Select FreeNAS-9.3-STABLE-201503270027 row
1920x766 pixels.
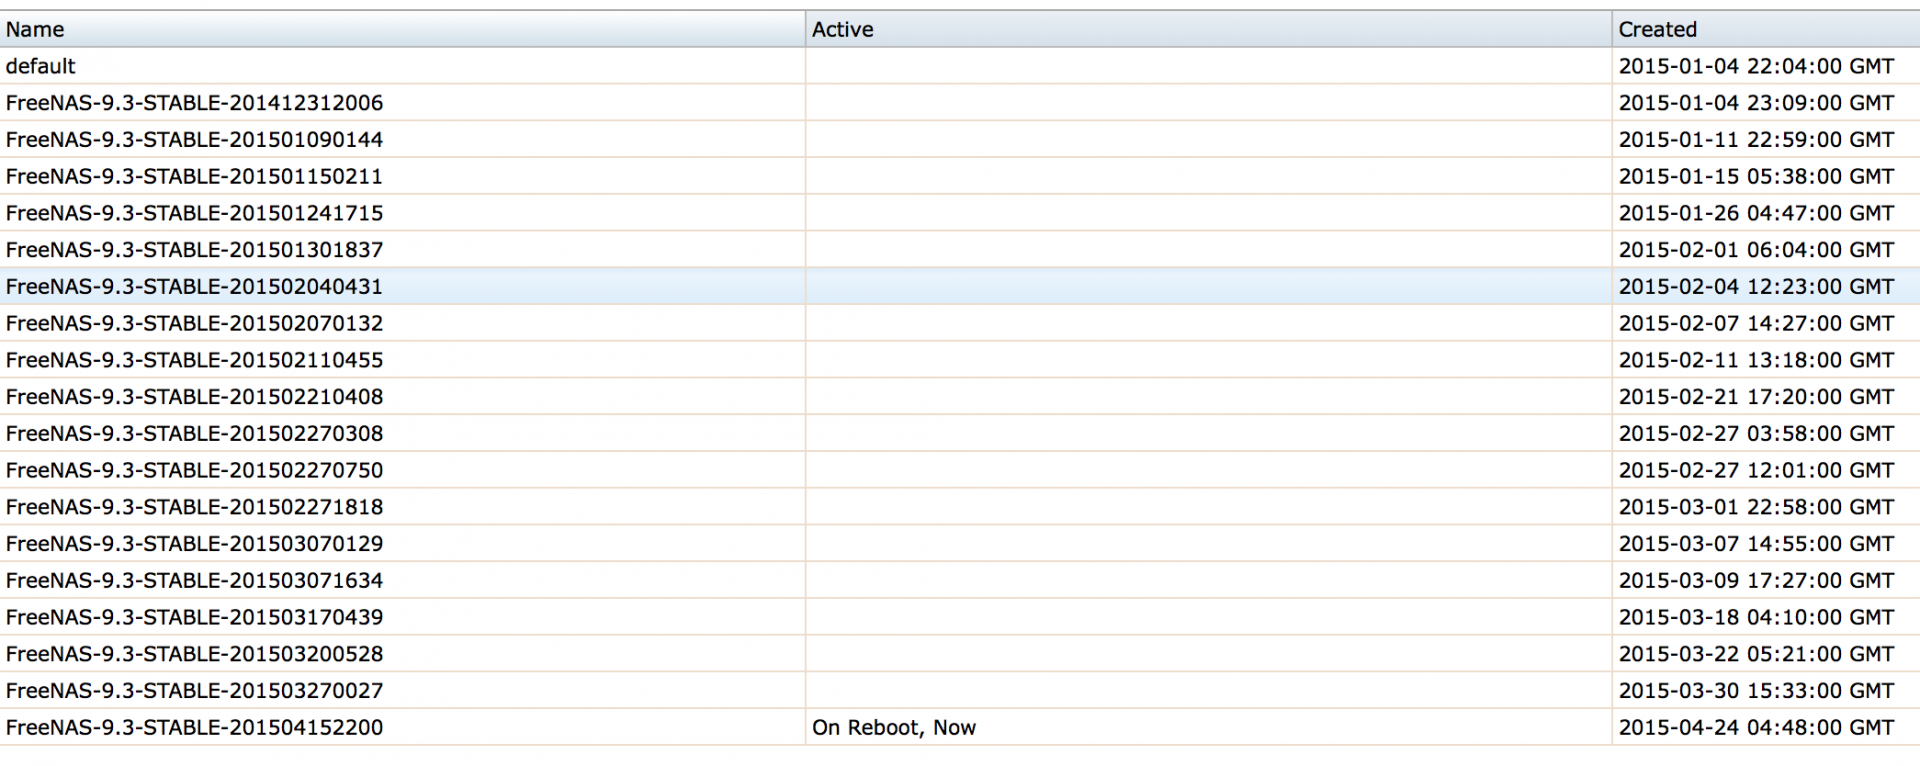pyautogui.click(x=960, y=691)
